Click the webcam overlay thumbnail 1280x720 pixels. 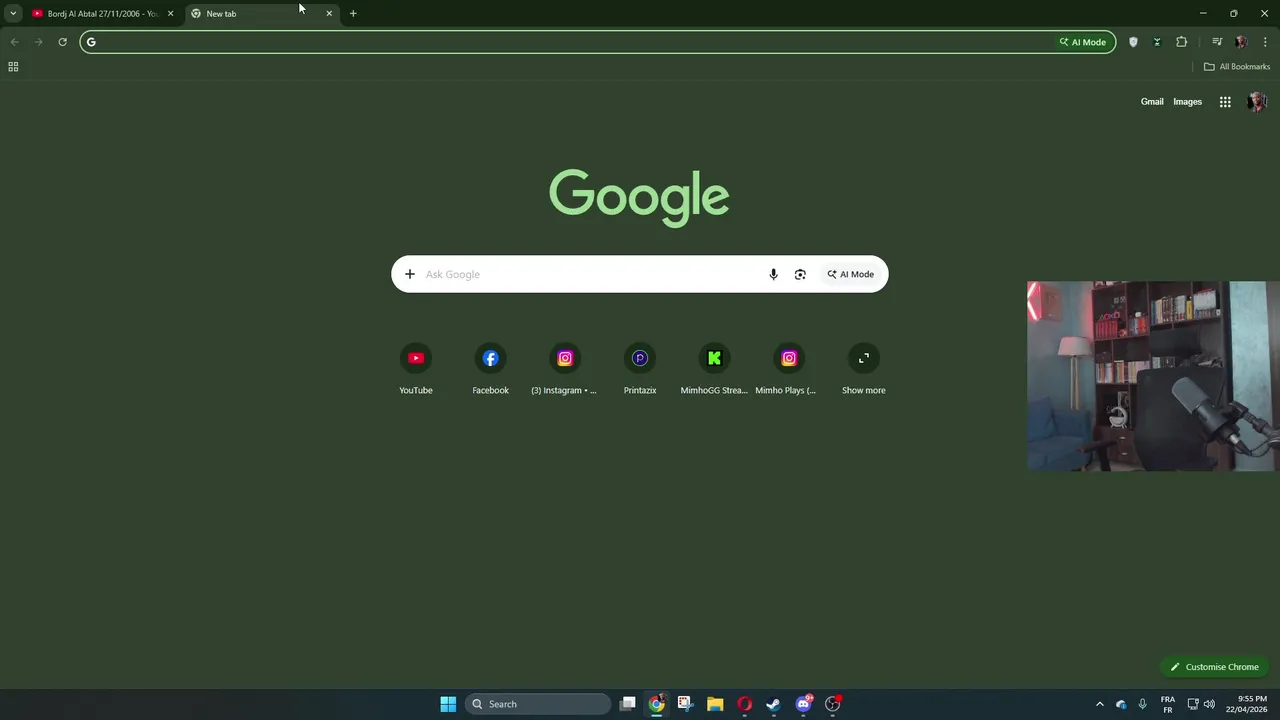(x=1153, y=376)
